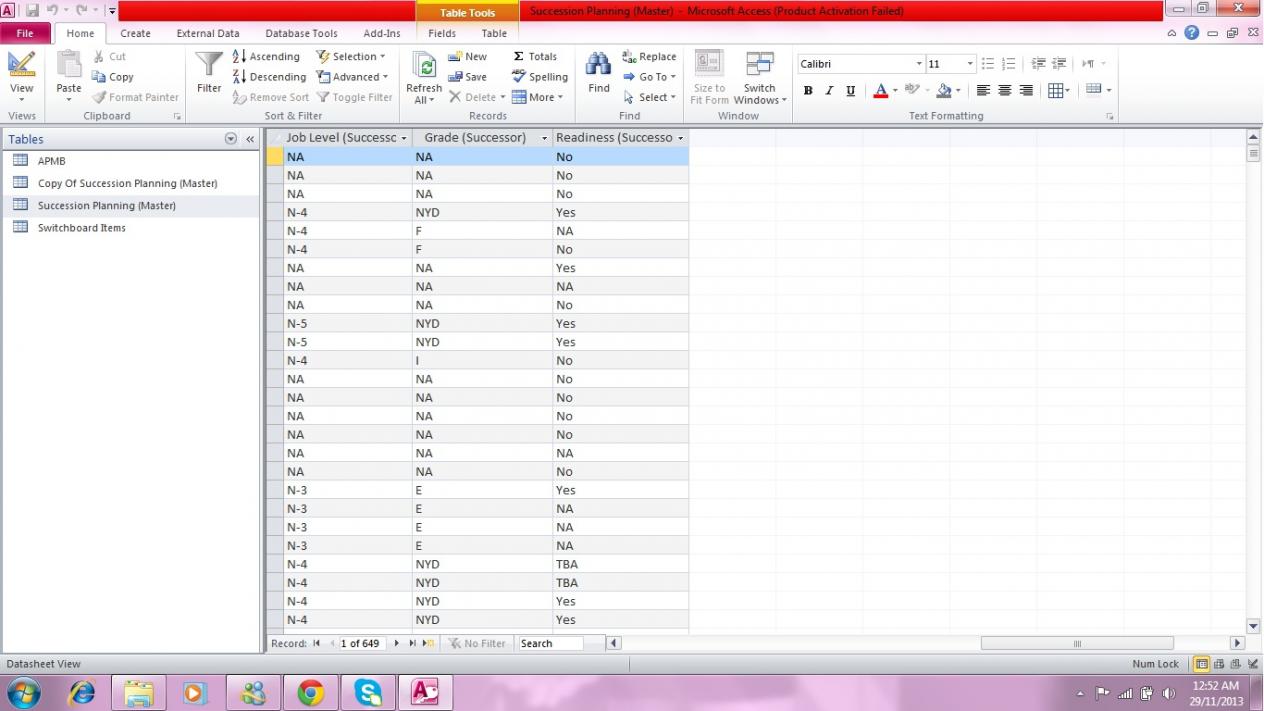Open the Text Formatting dialog launcher
1264x711 pixels.
pyautogui.click(x=1109, y=117)
